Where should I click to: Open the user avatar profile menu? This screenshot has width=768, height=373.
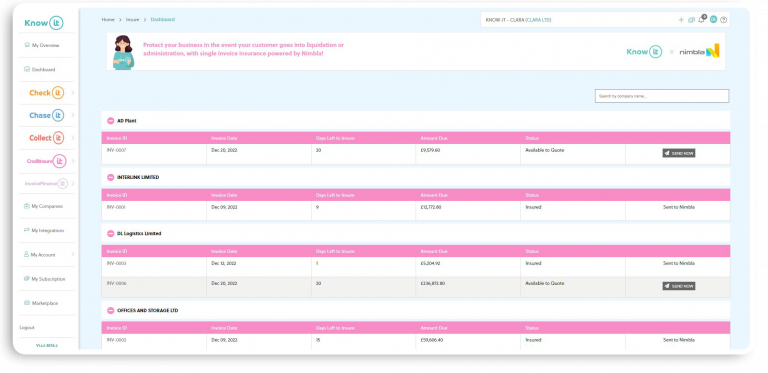[x=714, y=20]
